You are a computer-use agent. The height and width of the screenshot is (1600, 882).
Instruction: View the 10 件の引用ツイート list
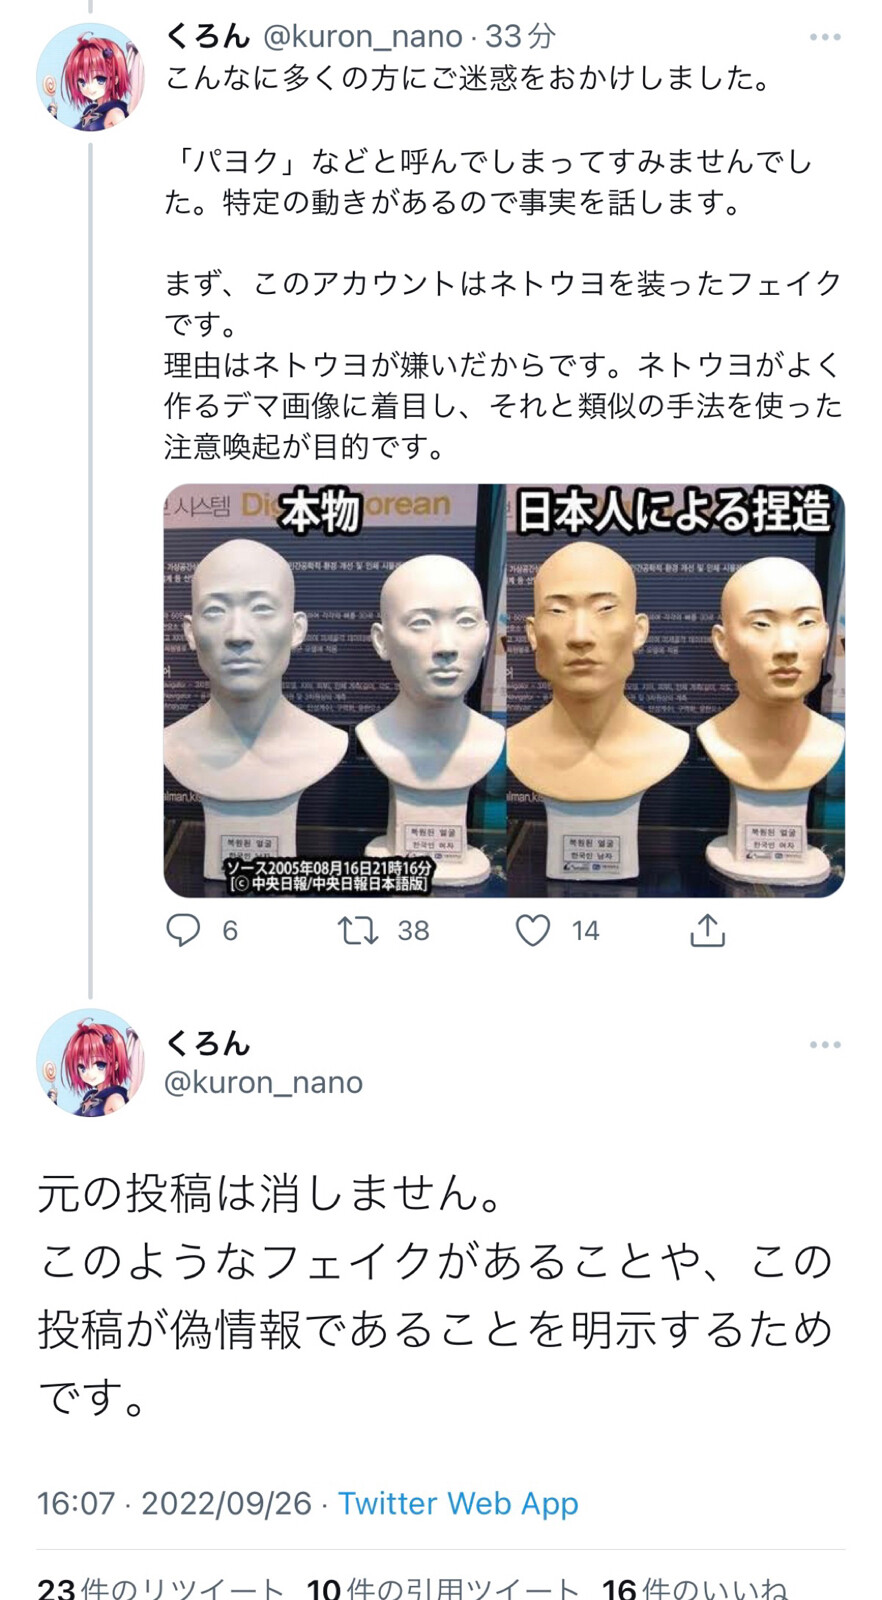coord(443,1586)
